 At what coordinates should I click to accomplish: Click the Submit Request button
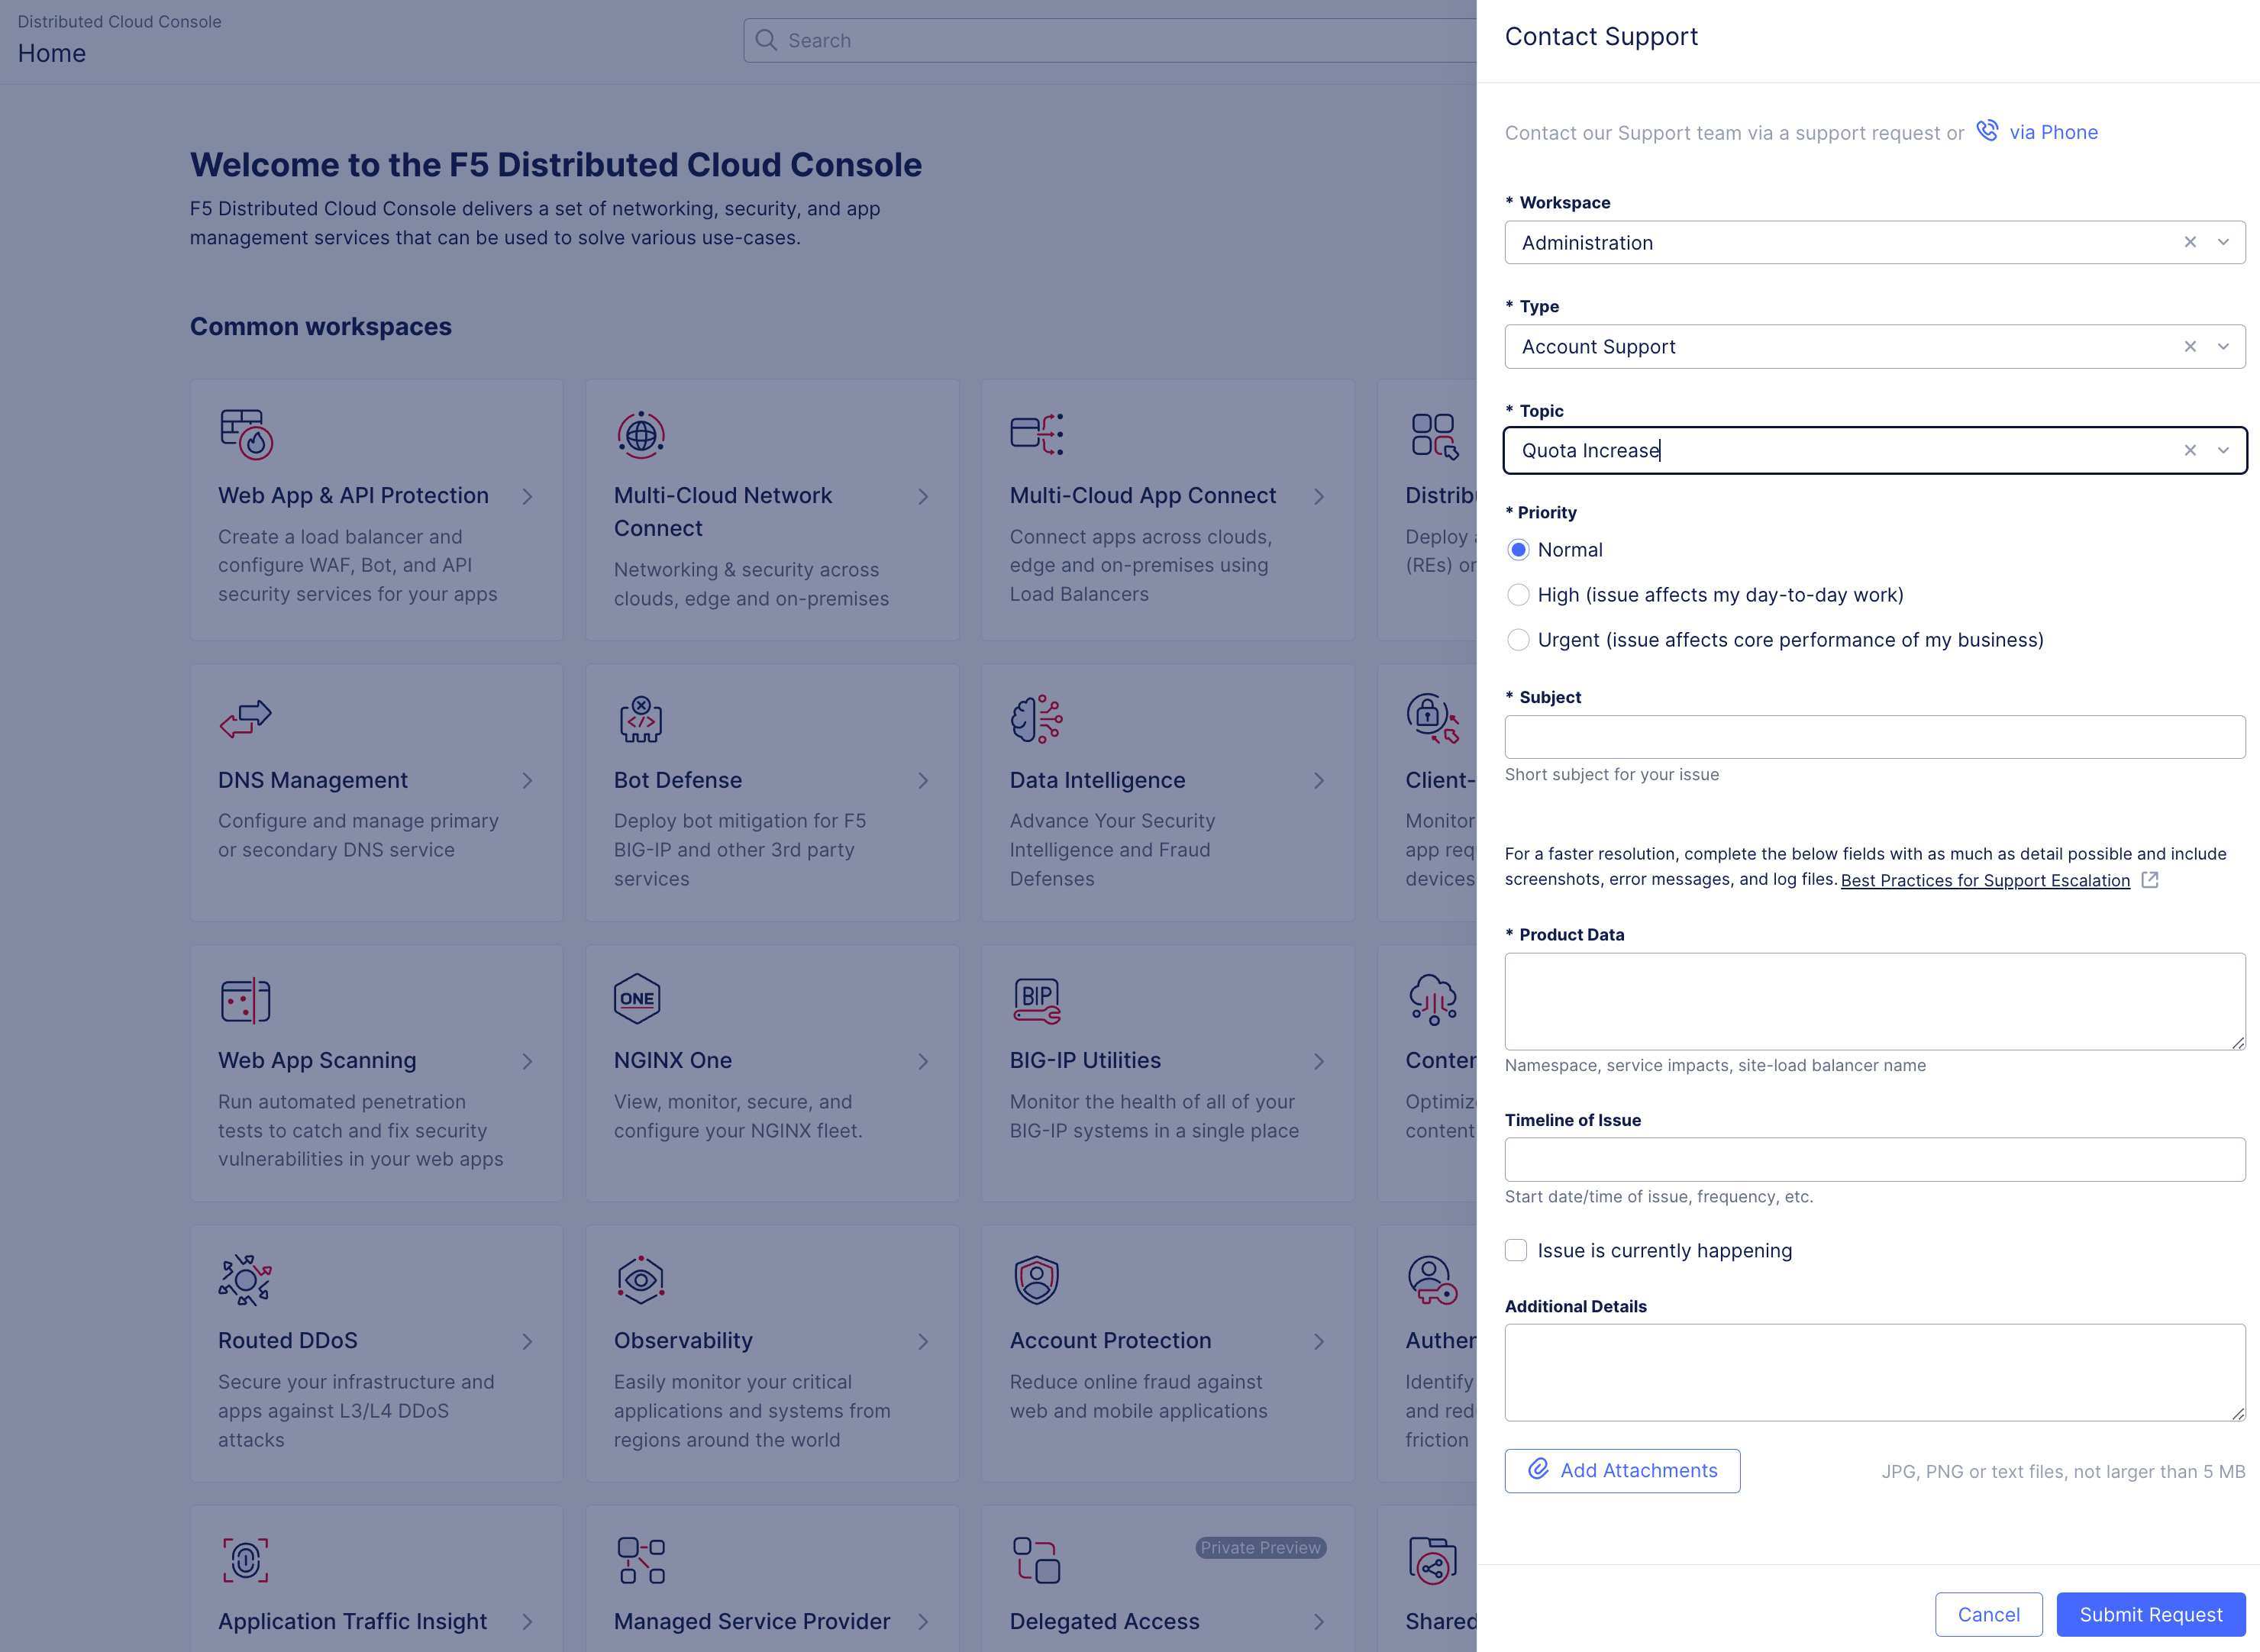coord(2150,1614)
